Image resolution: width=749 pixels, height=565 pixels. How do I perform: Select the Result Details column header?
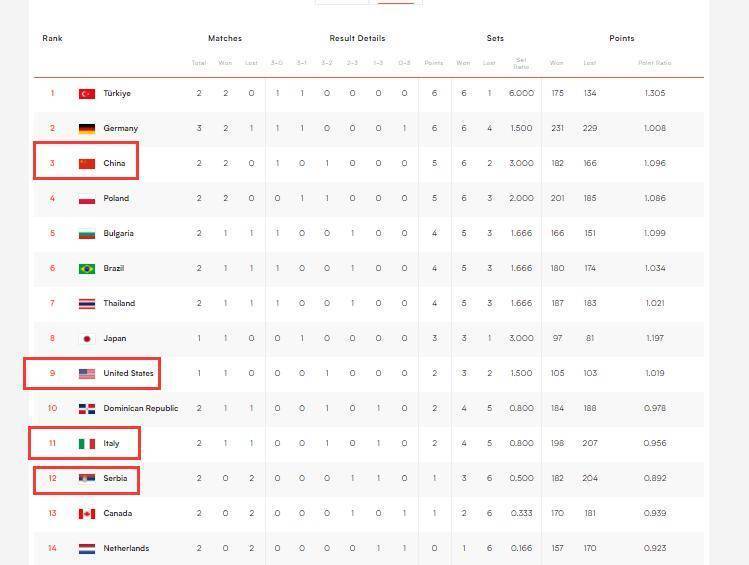(357, 38)
